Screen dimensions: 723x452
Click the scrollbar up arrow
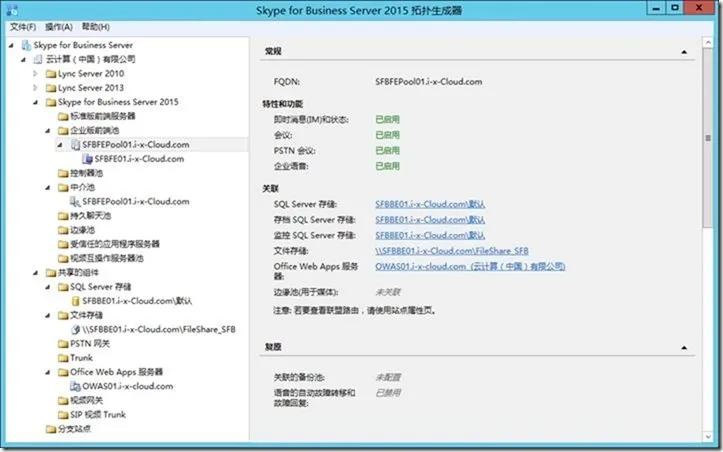coord(708,42)
